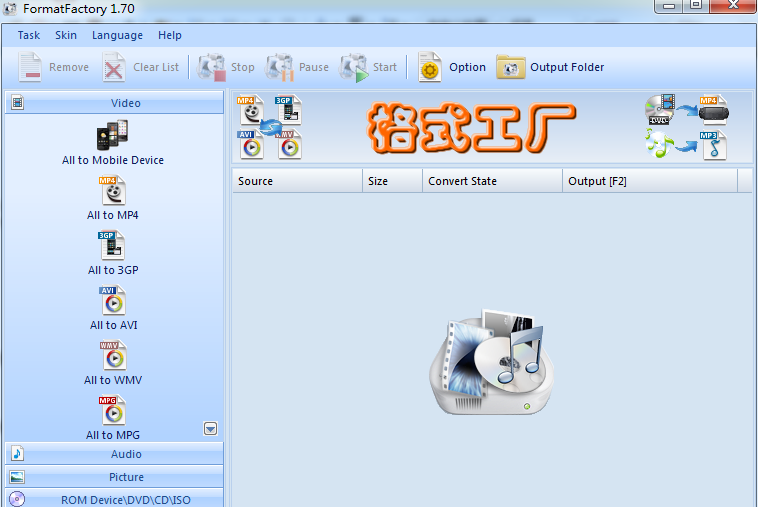
Task: Click the Output Folder label
Action: (567, 67)
